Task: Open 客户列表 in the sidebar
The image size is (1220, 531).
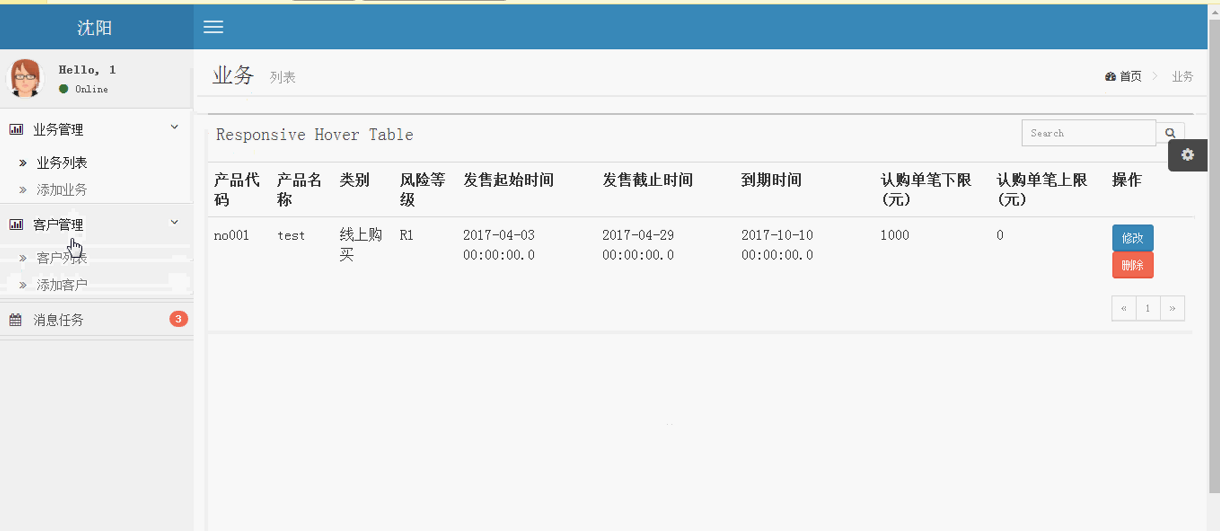Action: [62, 258]
